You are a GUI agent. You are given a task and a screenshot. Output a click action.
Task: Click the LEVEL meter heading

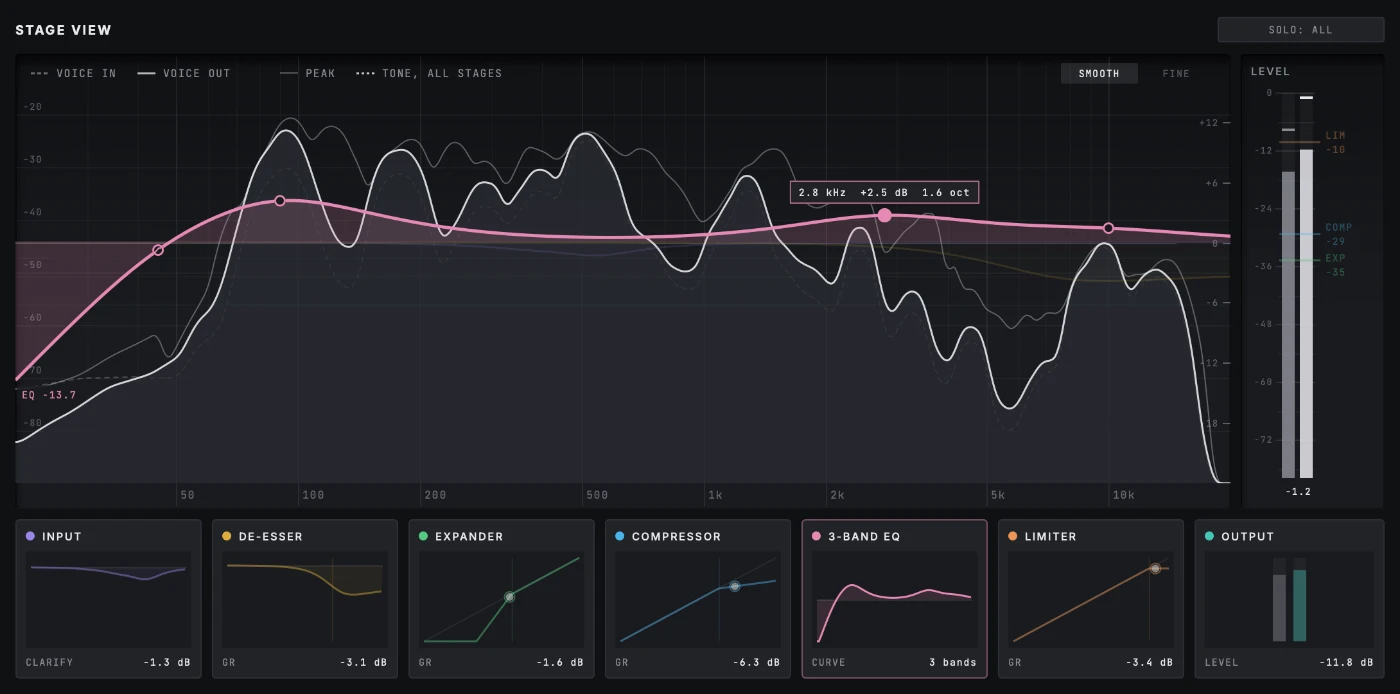(1270, 72)
